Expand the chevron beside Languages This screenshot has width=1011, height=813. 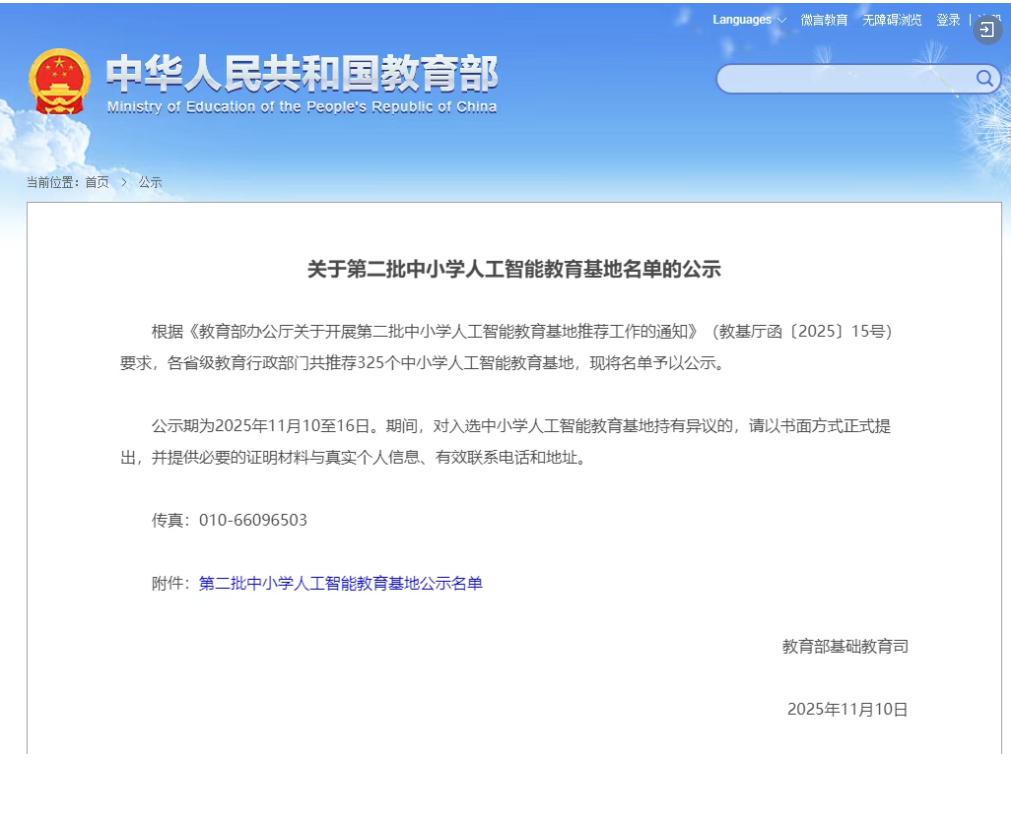coord(781,20)
